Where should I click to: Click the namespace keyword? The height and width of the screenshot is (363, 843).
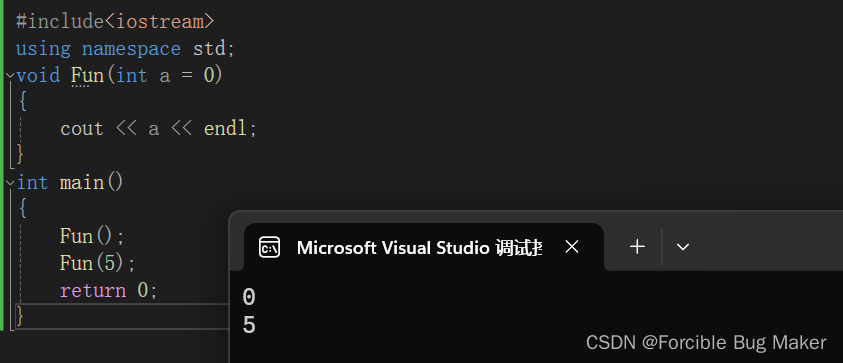(x=131, y=49)
